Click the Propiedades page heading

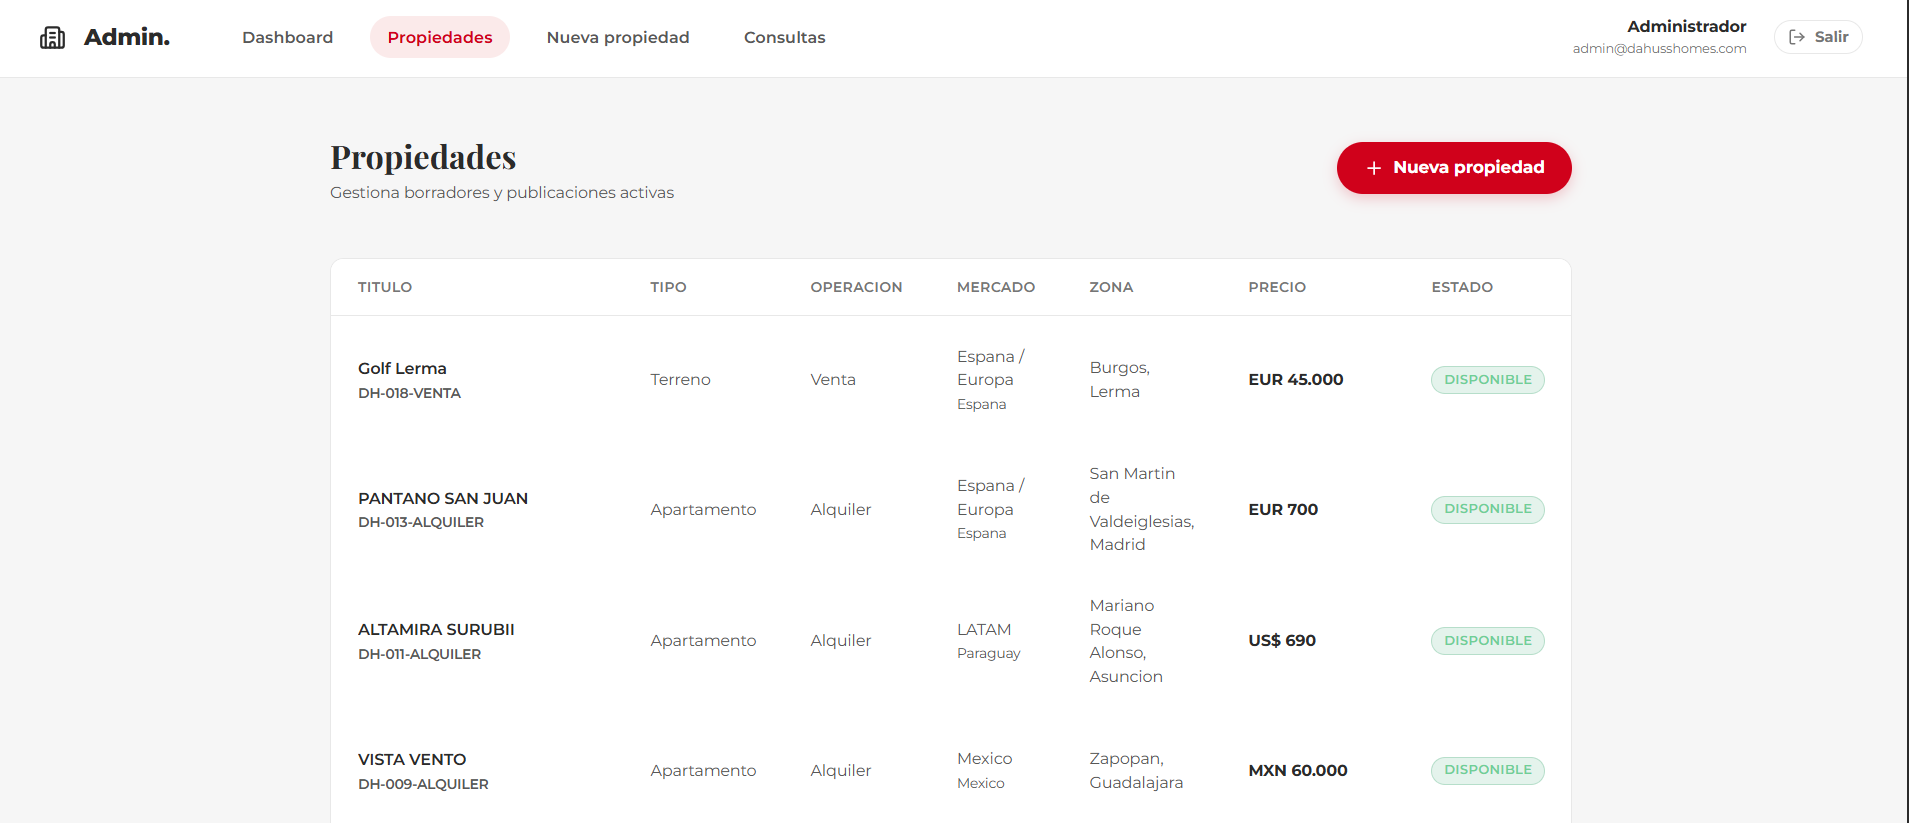pos(423,157)
